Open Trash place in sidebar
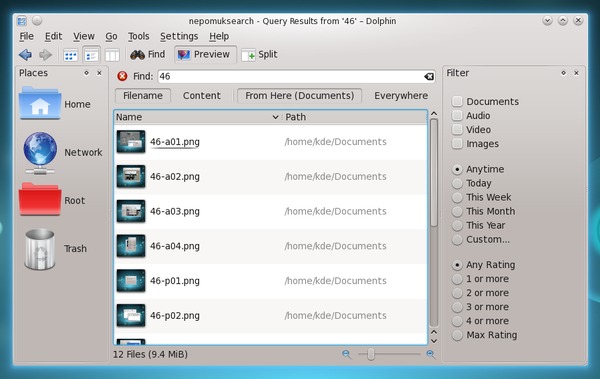This screenshot has height=379, width=600. click(x=56, y=249)
